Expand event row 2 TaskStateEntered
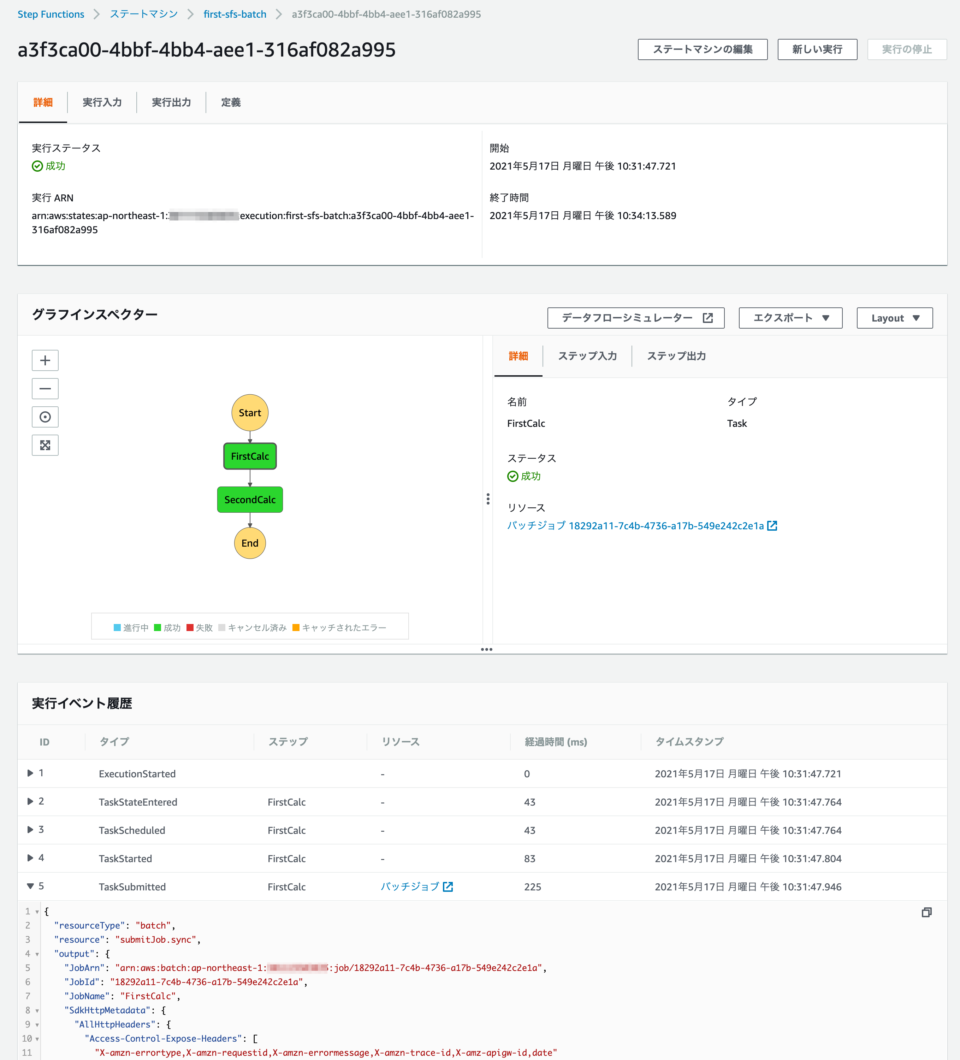This screenshot has width=960, height=1060. coord(30,801)
